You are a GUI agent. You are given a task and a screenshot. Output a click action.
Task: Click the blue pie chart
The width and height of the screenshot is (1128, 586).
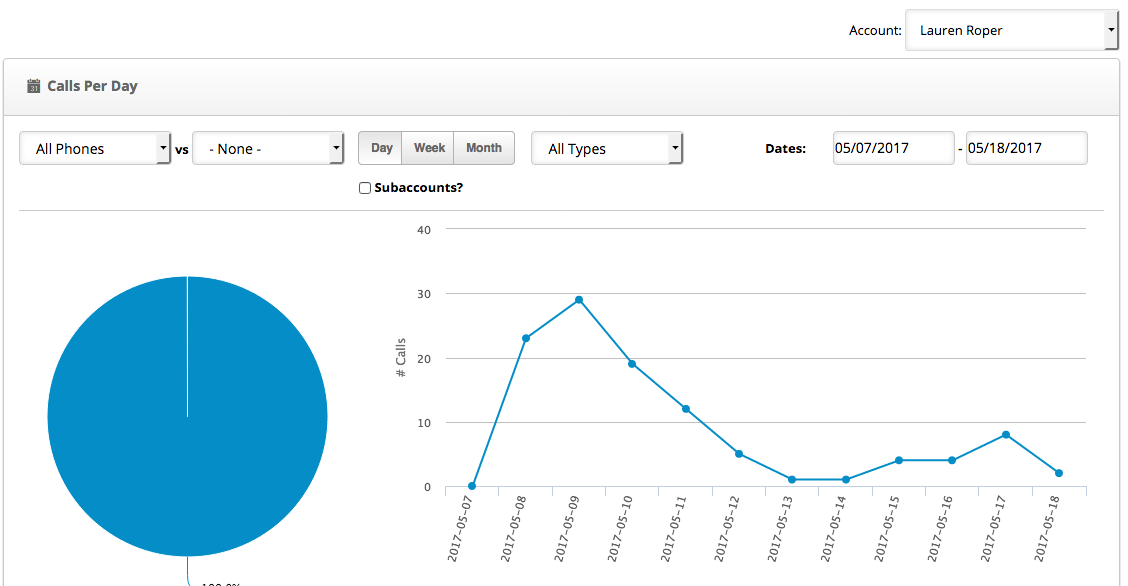pyautogui.click(x=187, y=416)
